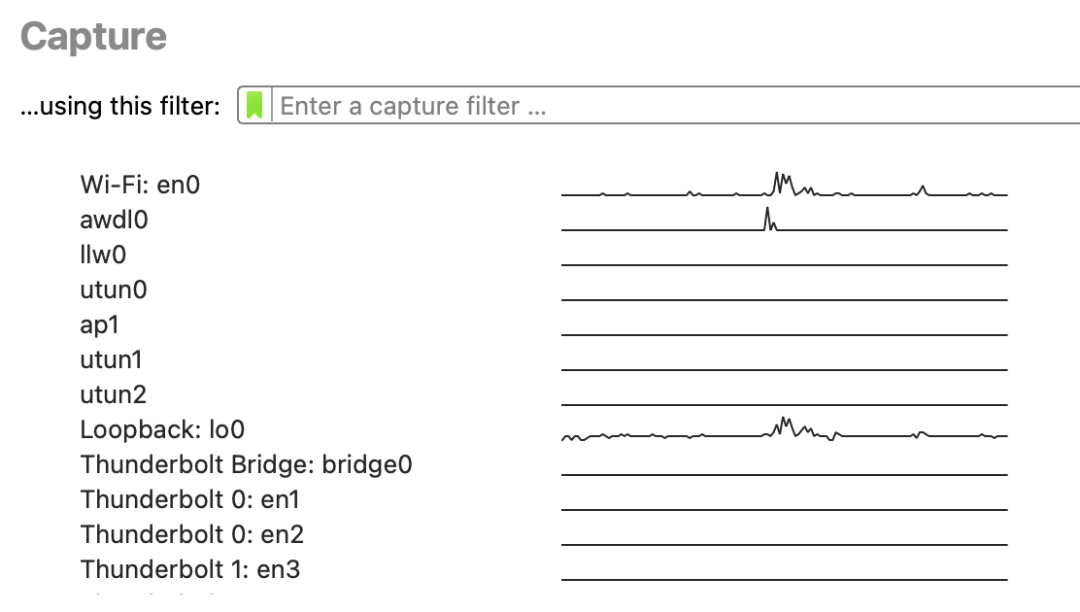Click the Loopback lo0 traffic sparkline
Image resolution: width=1080 pixels, height=612 pixels.
click(784, 430)
